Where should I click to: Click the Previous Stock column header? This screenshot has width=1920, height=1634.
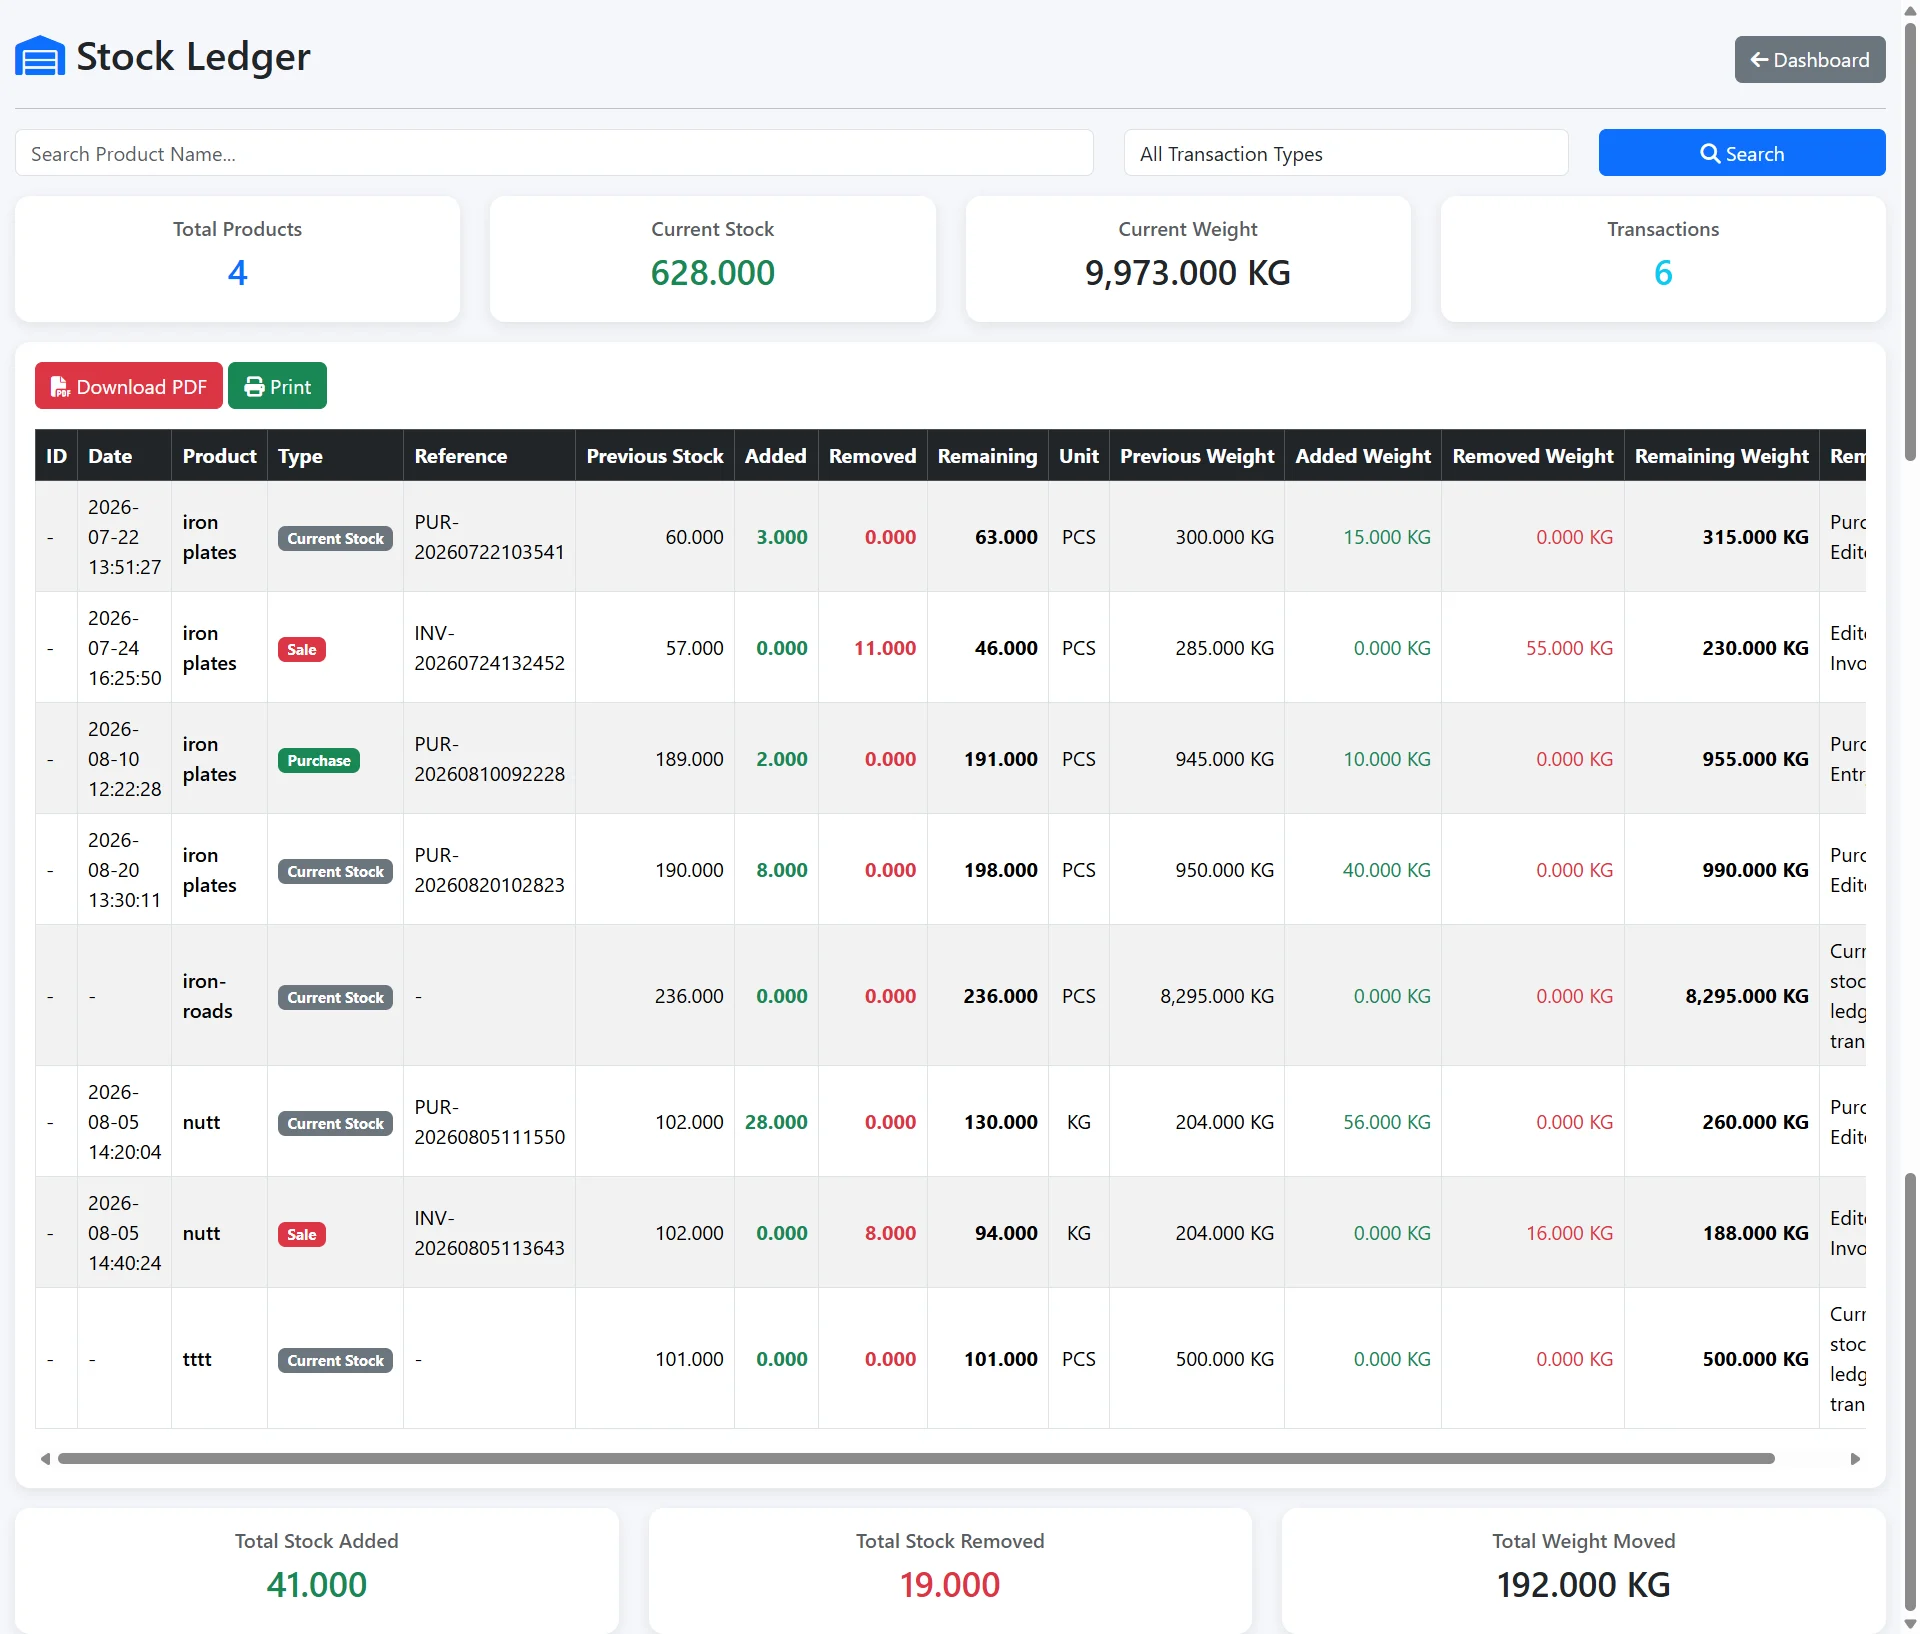coord(655,456)
